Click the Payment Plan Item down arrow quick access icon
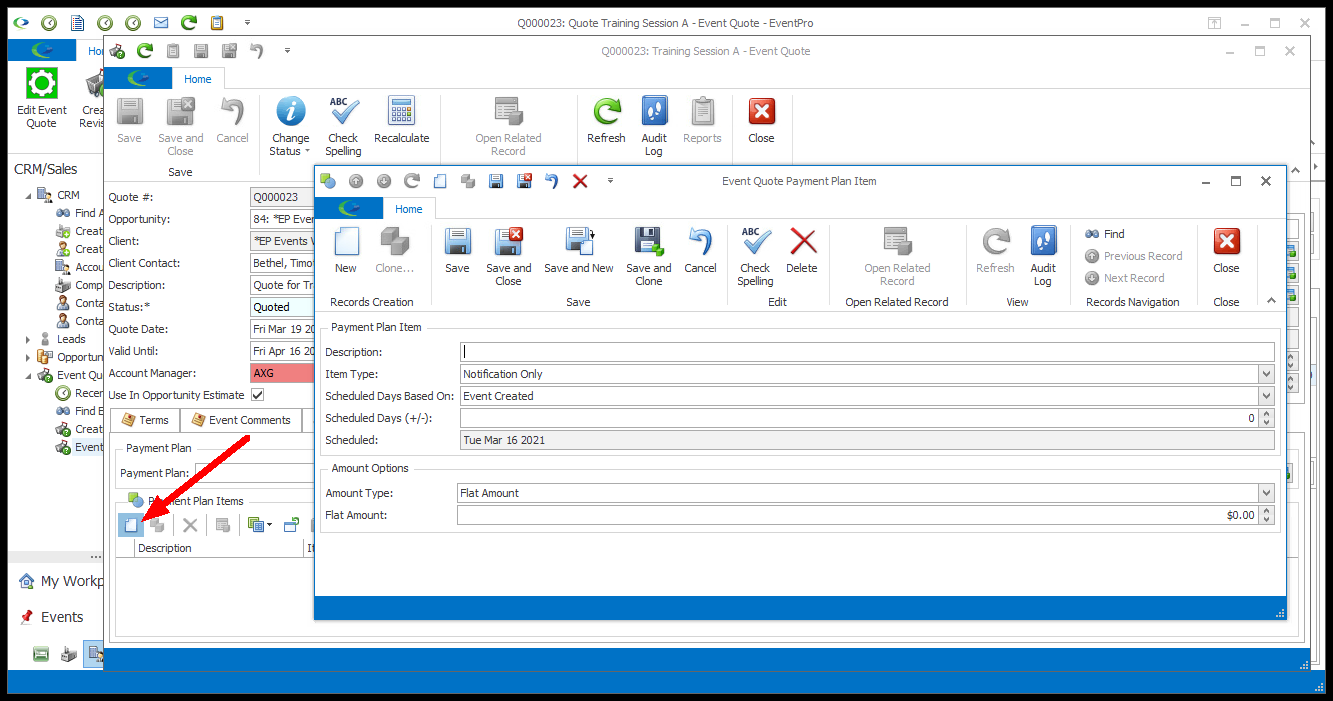 point(384,181)
